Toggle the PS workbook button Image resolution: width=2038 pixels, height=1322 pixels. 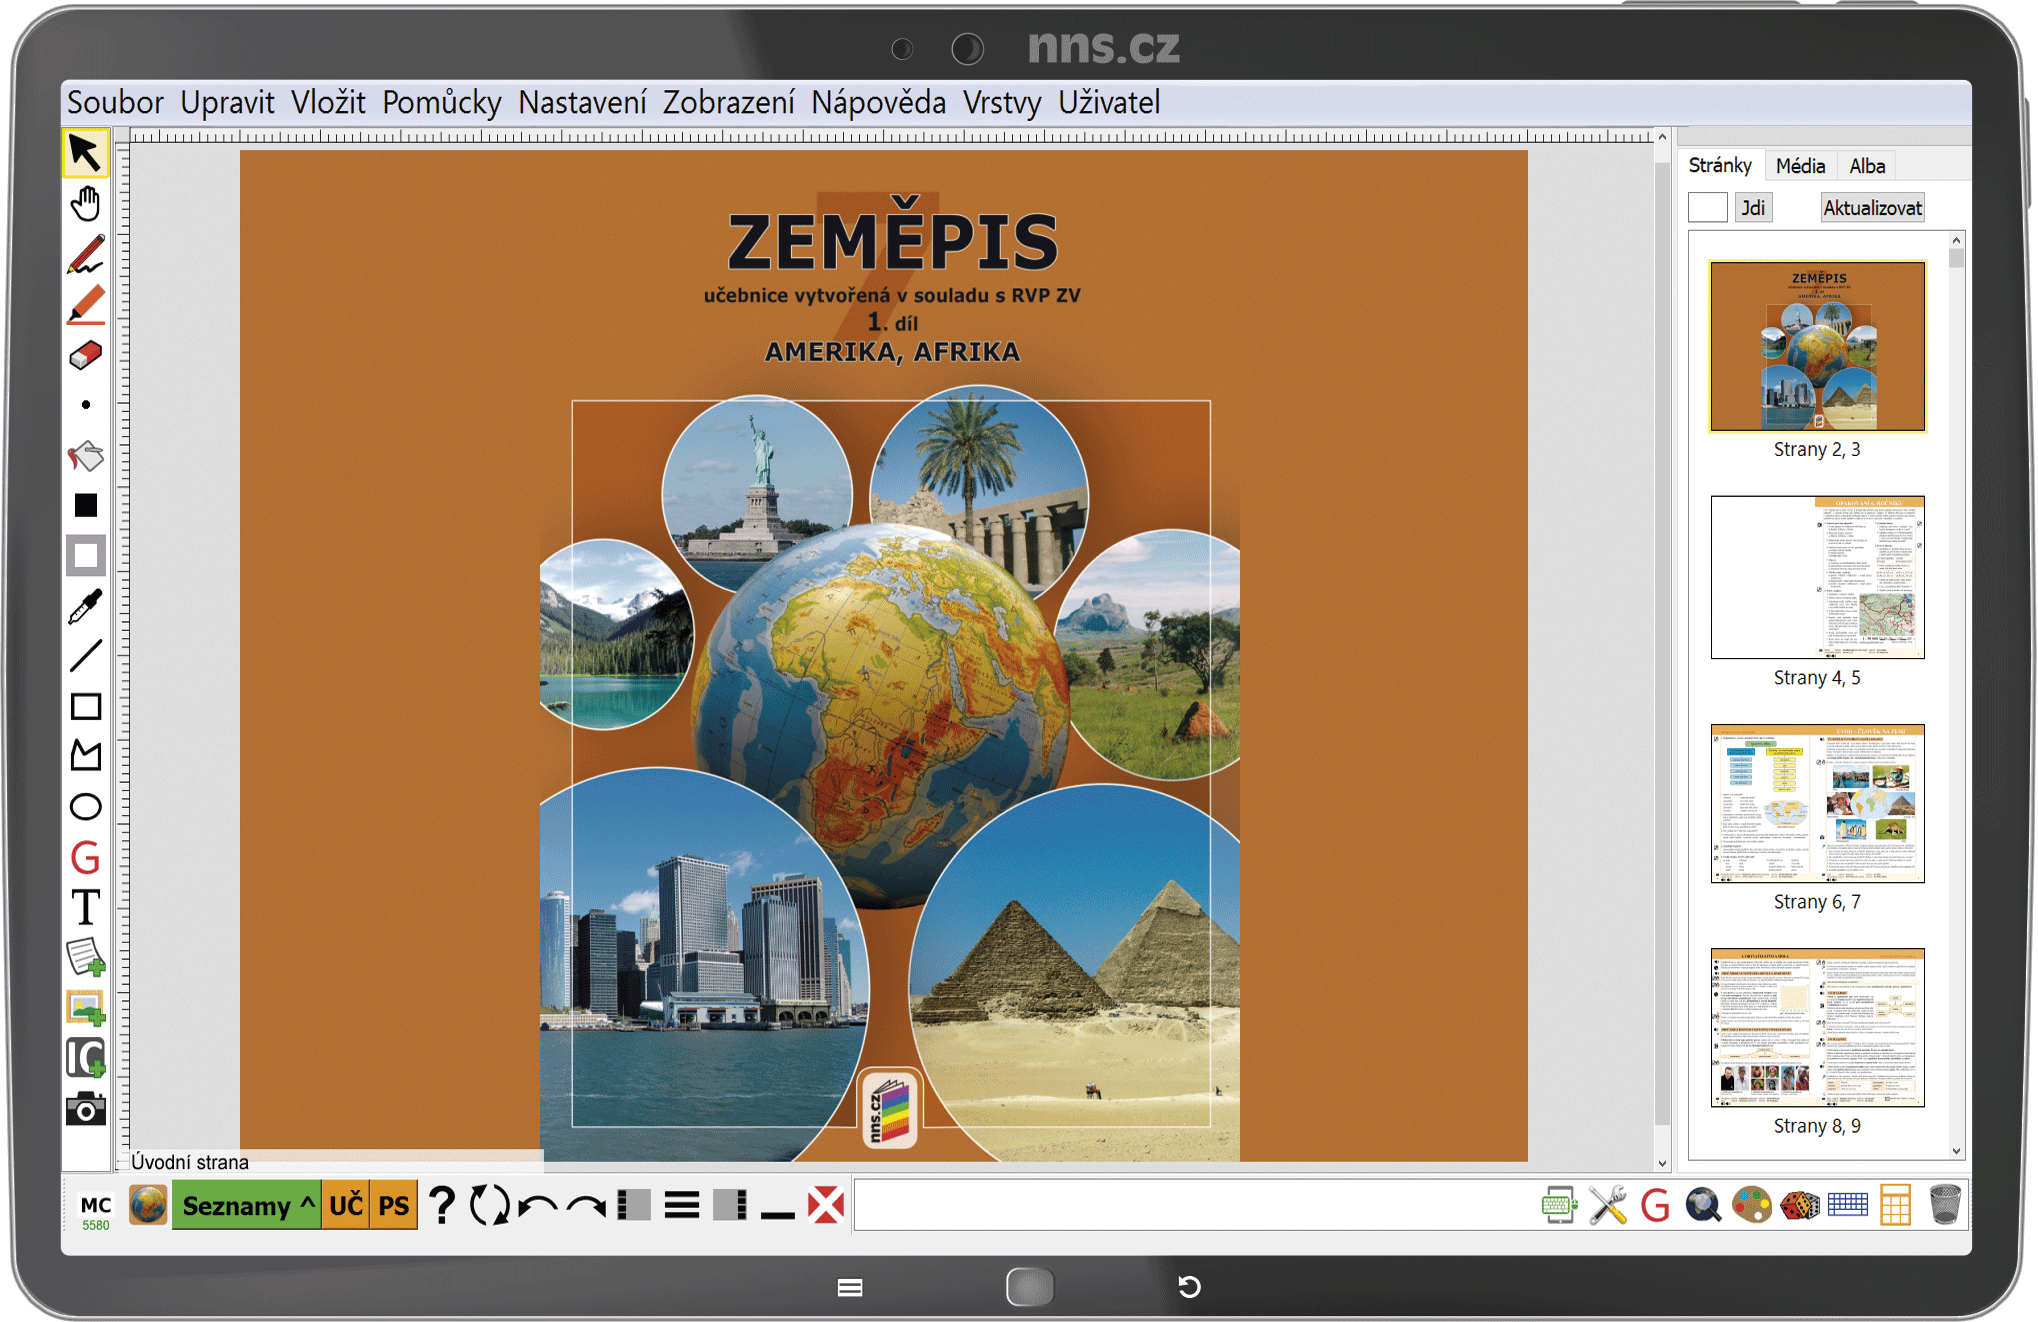(x=394, y=1205)
